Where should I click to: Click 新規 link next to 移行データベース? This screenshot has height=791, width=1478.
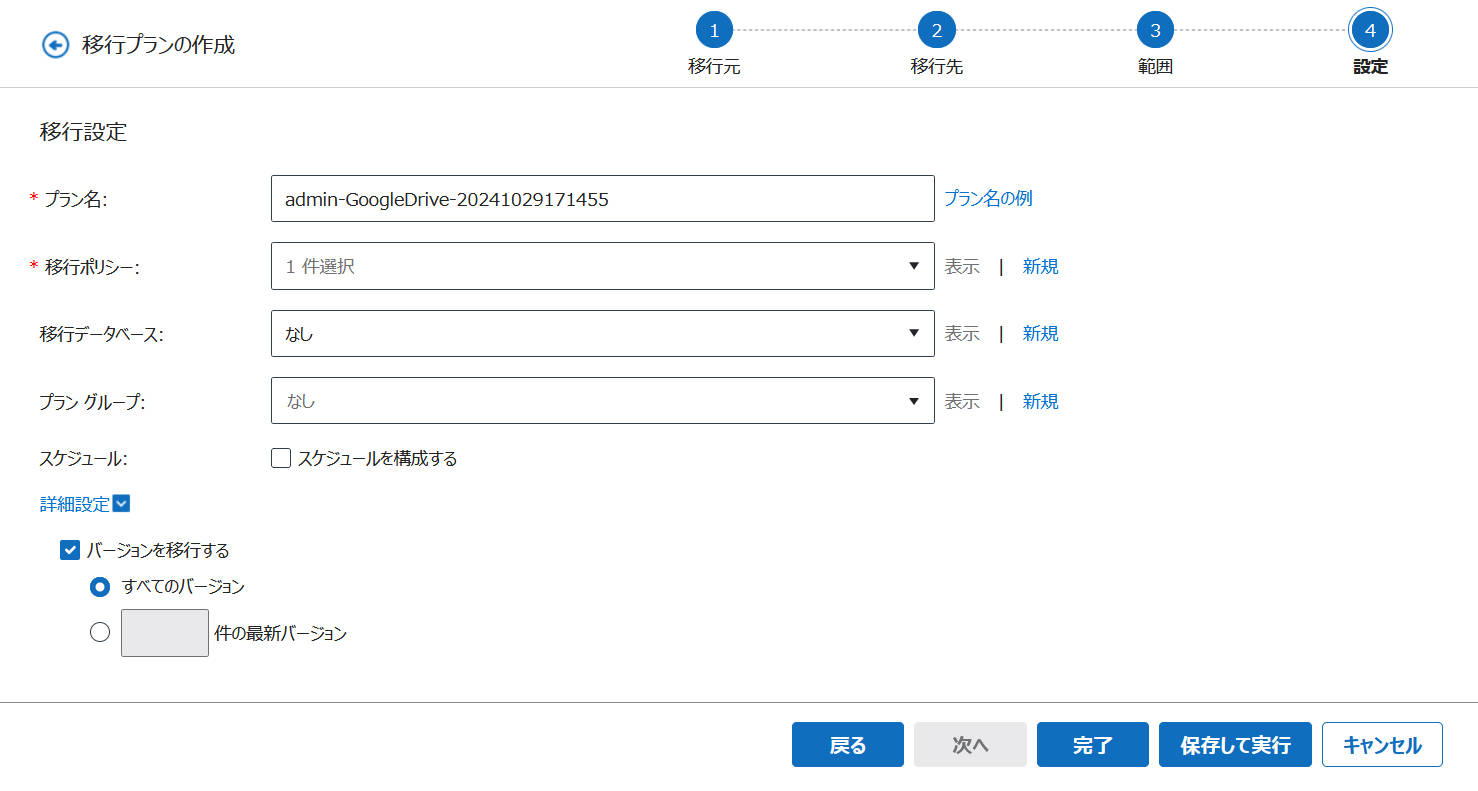coord(1040,333)
